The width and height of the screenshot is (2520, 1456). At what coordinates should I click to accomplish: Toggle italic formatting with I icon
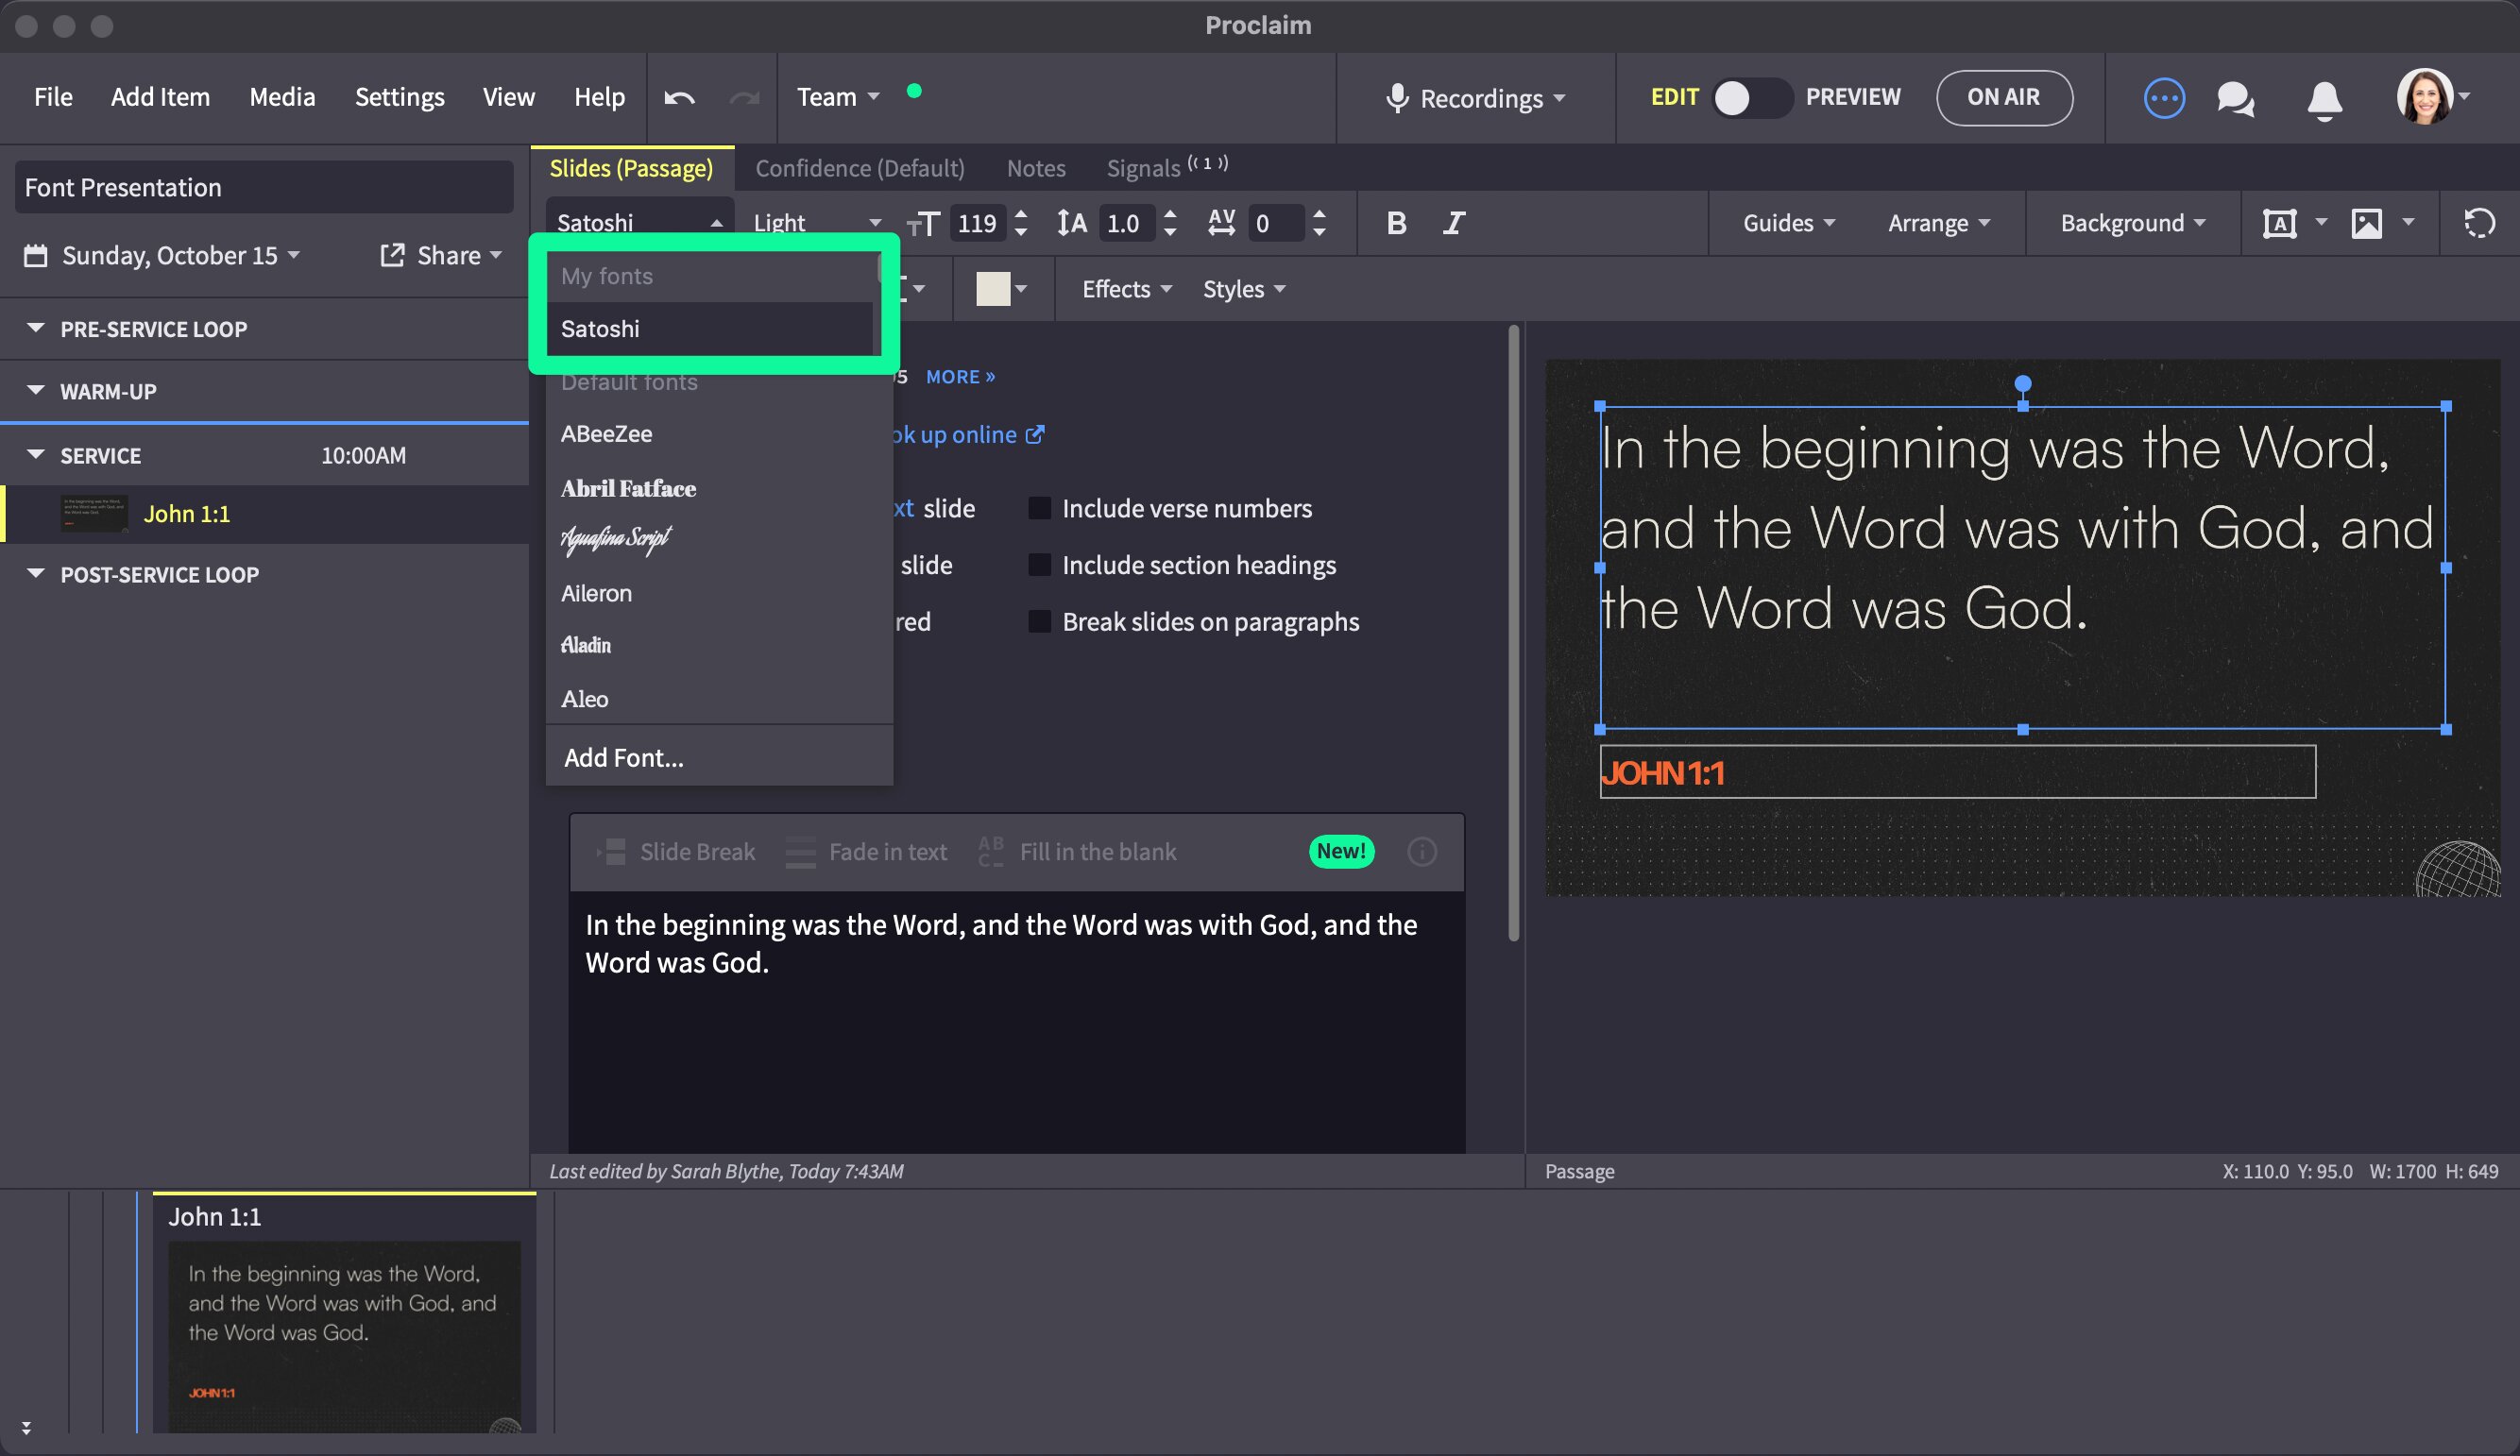(1453, 223)
